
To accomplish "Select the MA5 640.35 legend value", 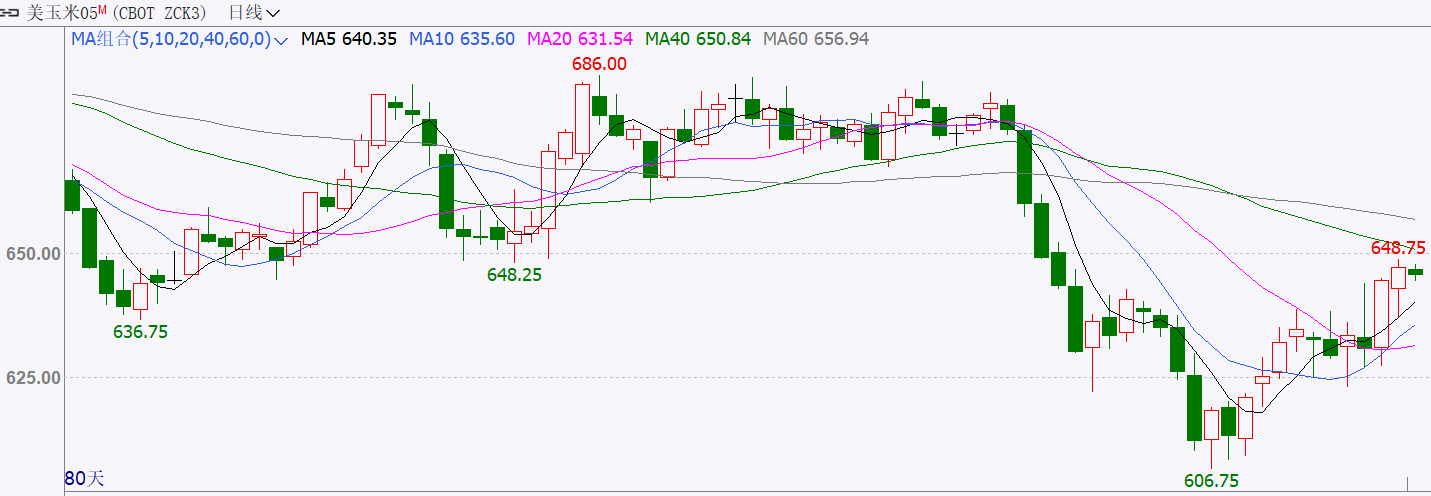I will click(349, 39).
